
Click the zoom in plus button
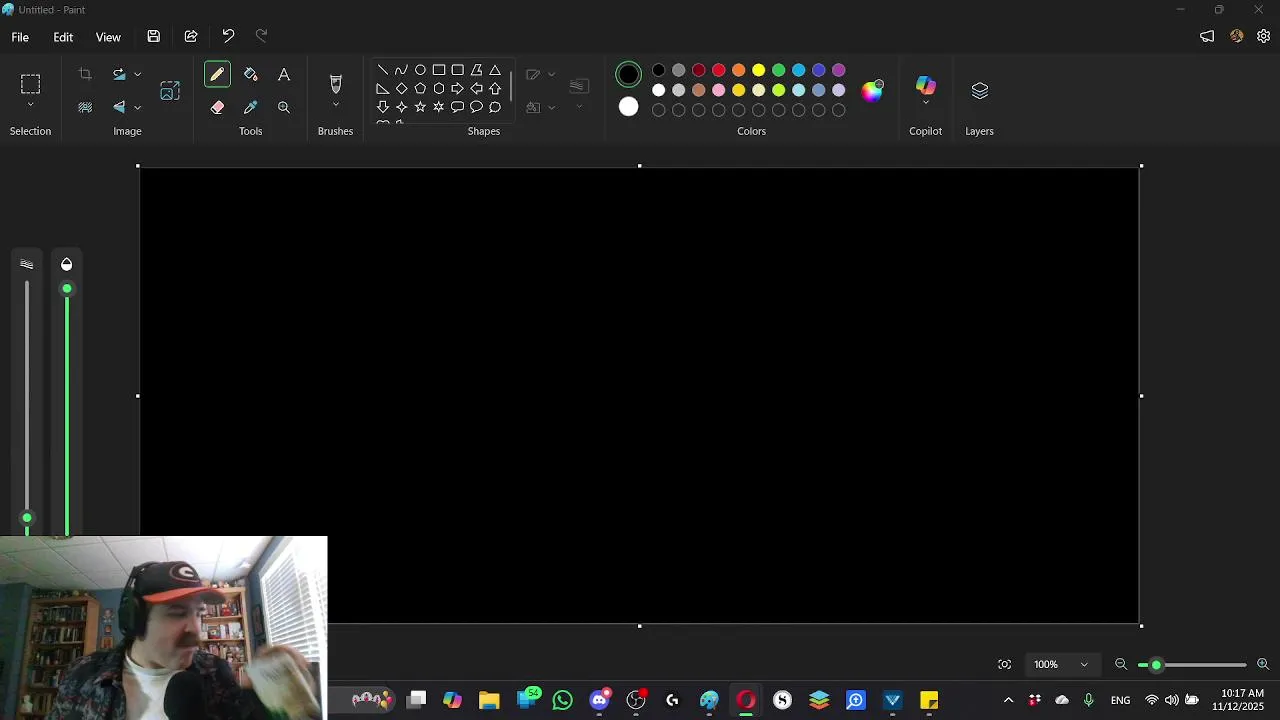1263,665
